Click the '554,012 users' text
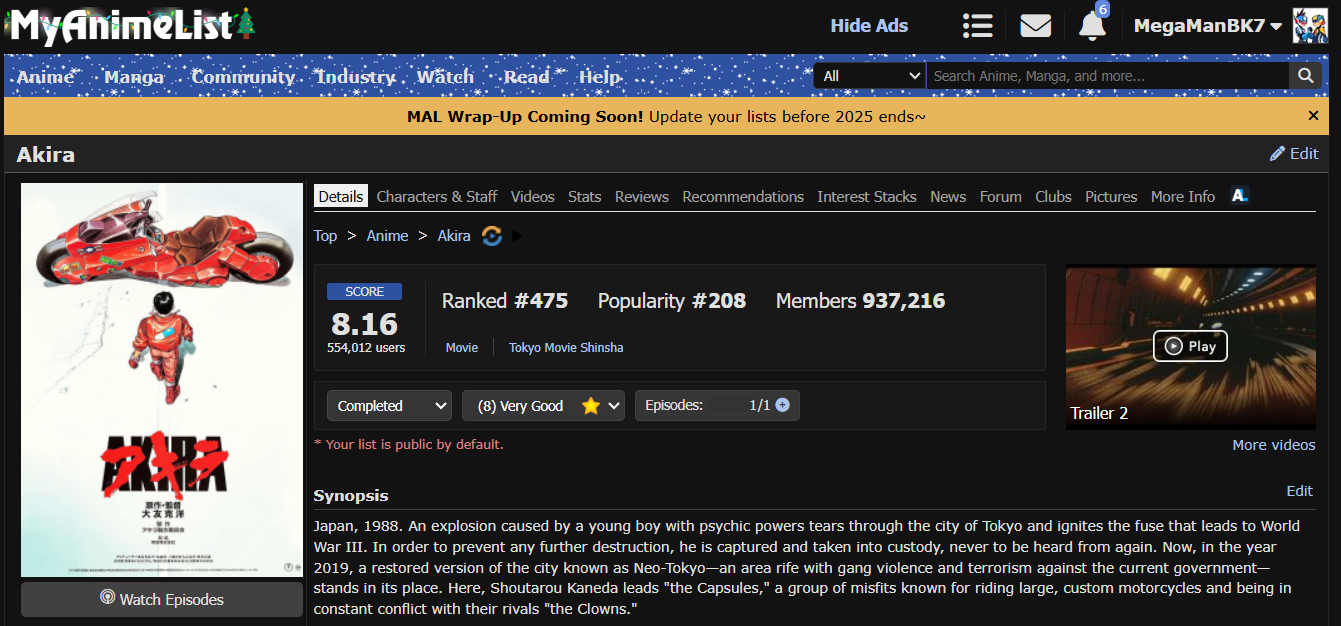 click(x=366, y=348)
